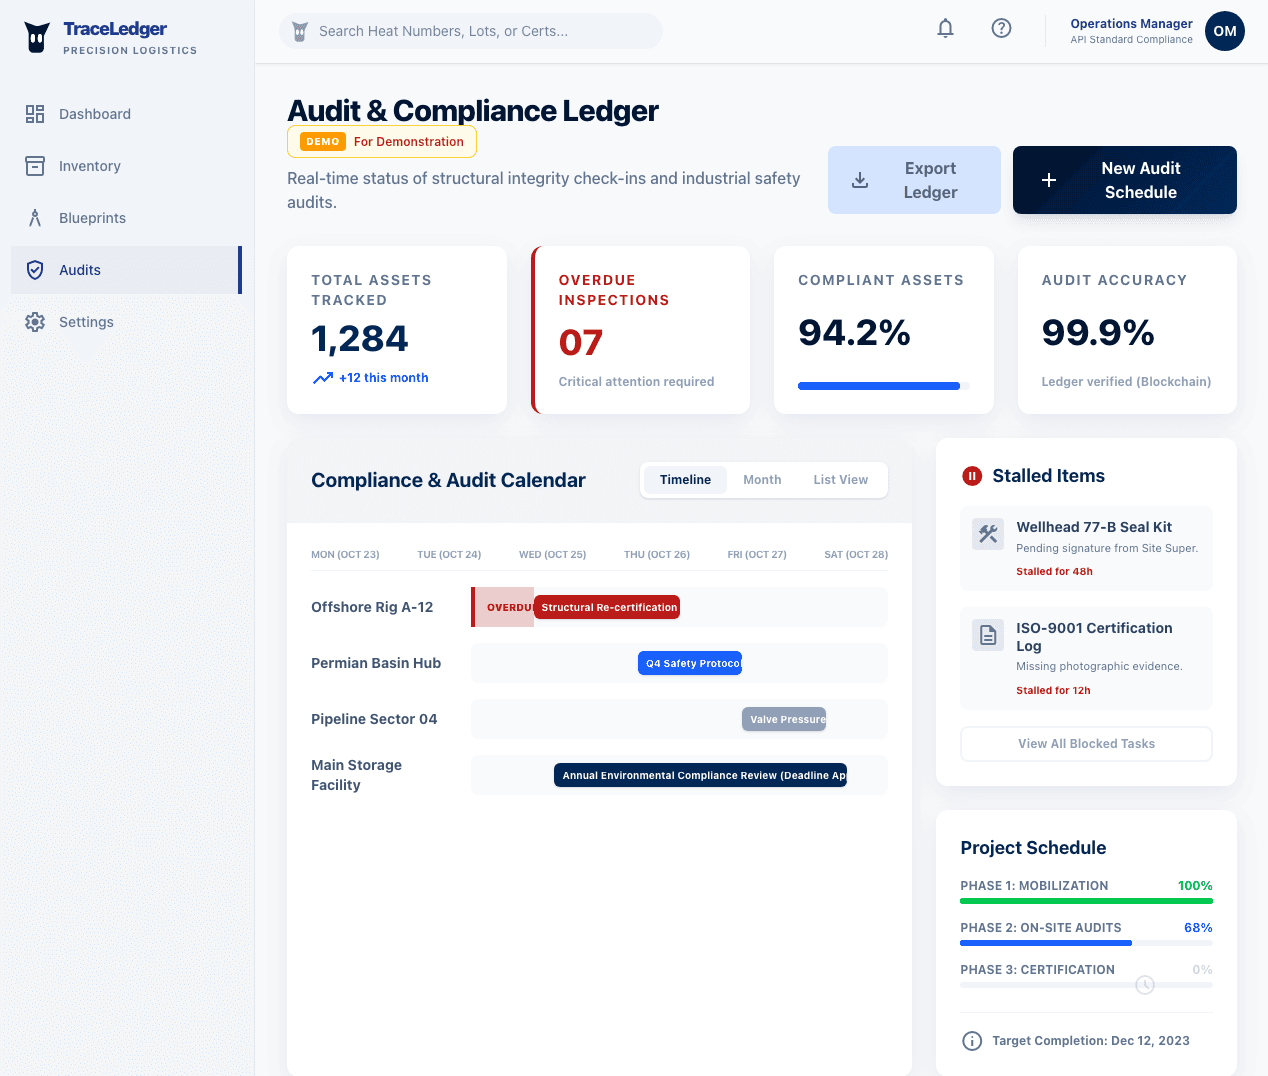Switch to the Month tab
This screenshot has width=1268, height=1076.
[x=762, y=480]
